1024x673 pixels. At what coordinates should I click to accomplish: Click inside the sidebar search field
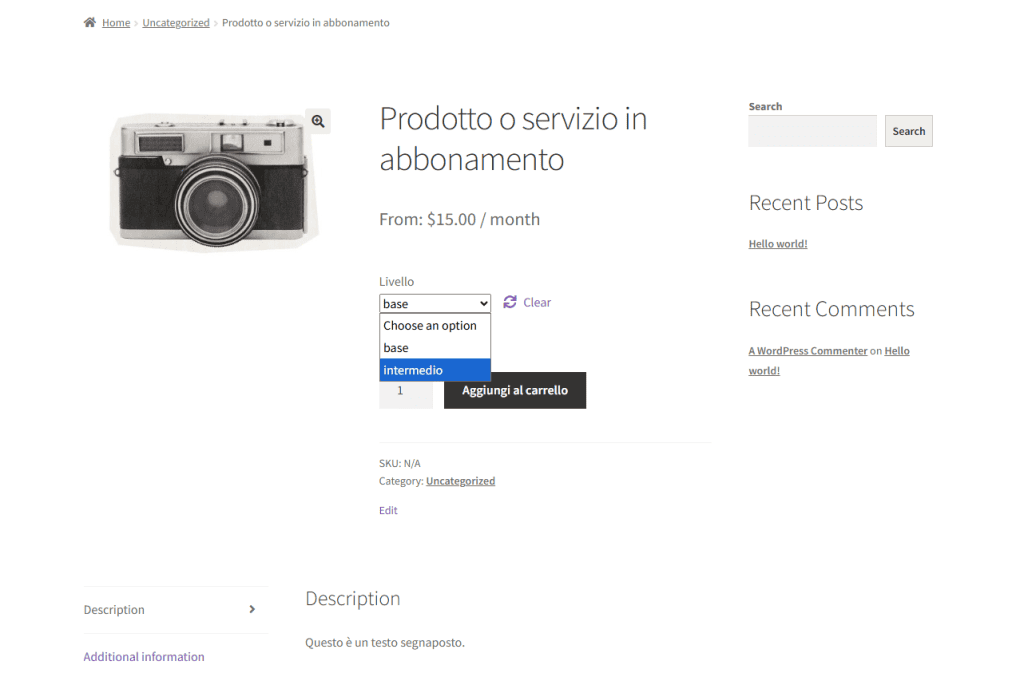point(812,131)
